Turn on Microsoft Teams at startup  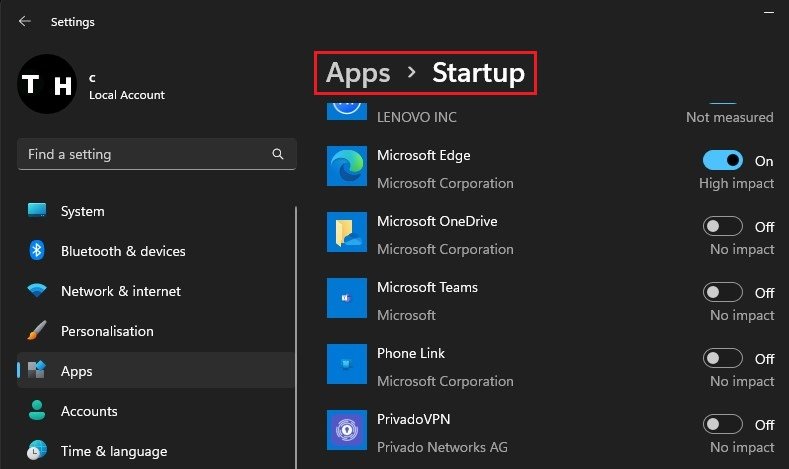tap(723, 293)
